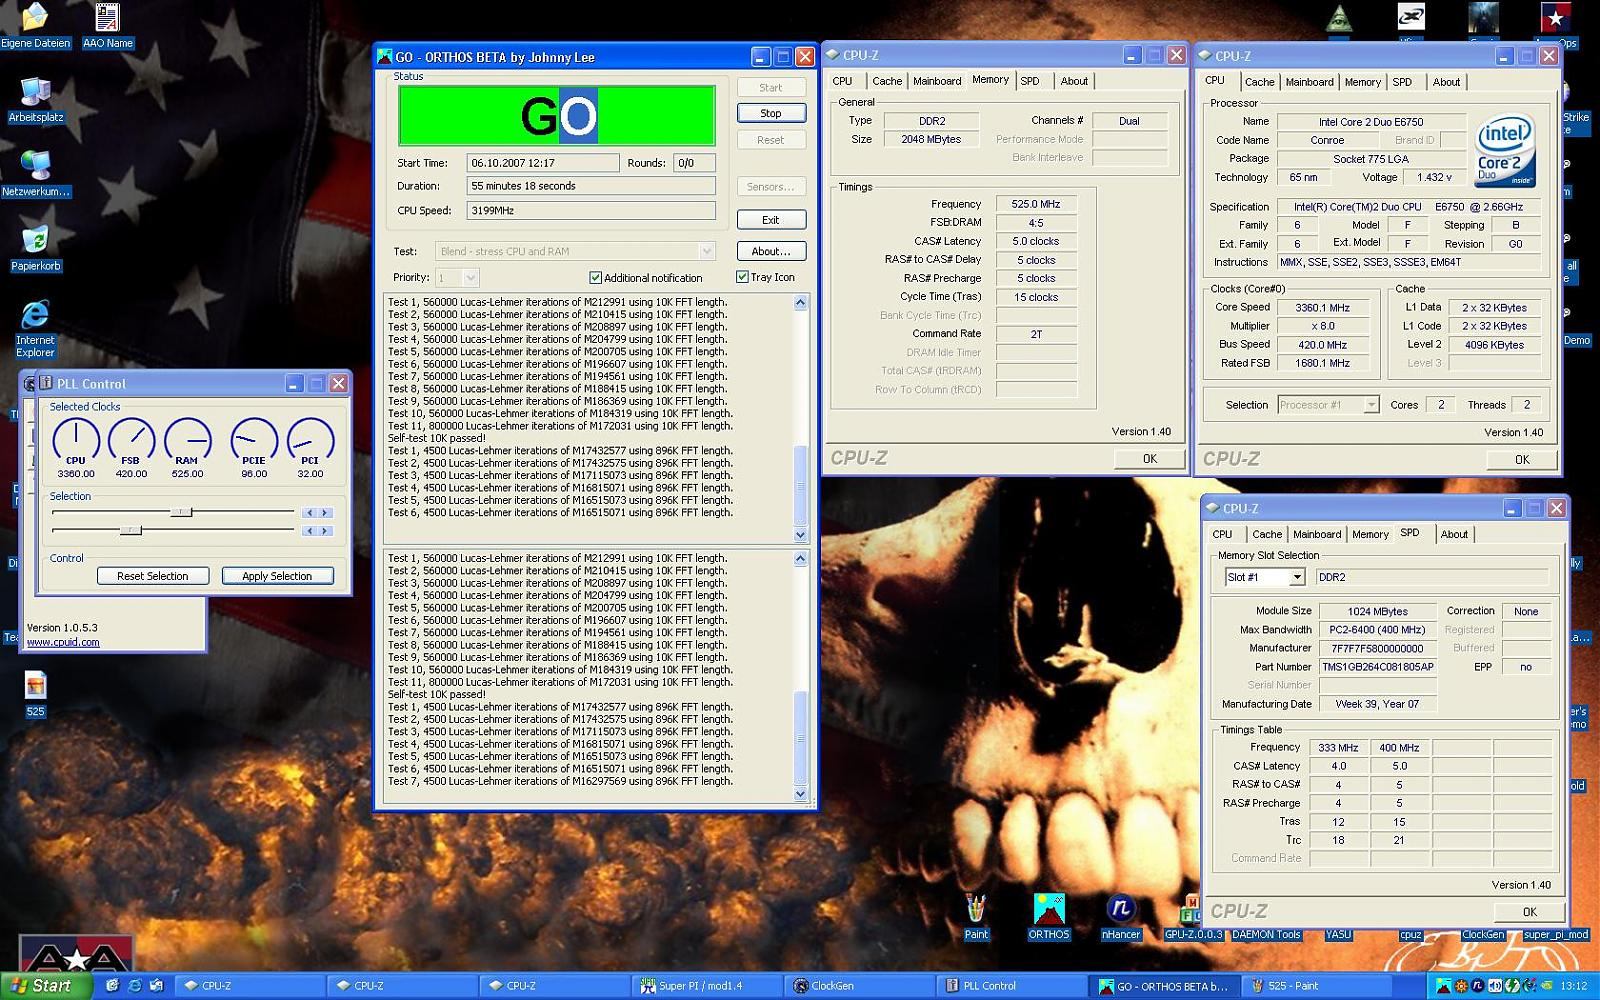The height and width of the screenshot is (1000, 1600).
Task: Click ORTHOS tray icon in system tray
Action: point(1445,986)
